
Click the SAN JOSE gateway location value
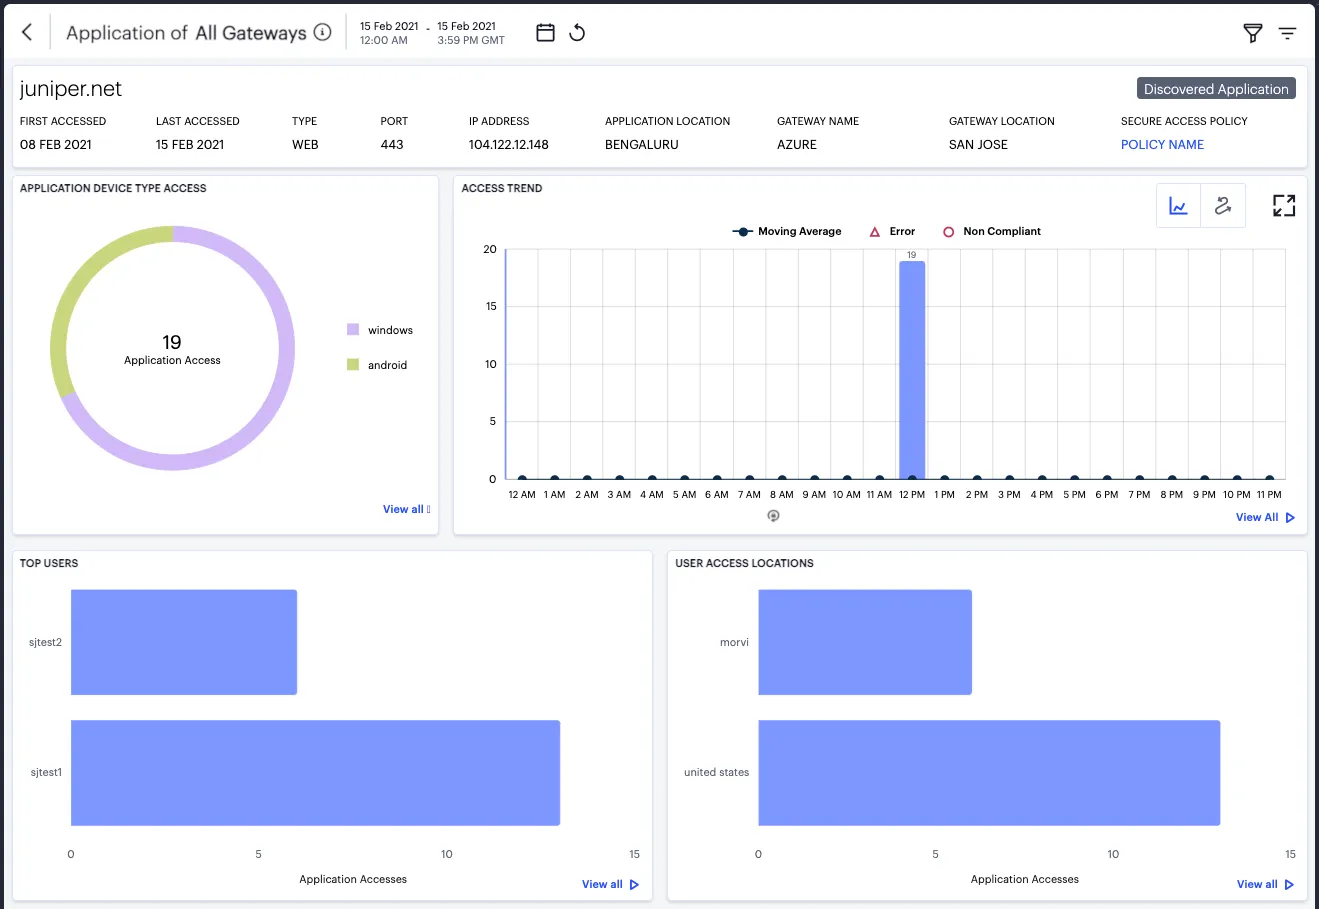click(x=978, y=144)
